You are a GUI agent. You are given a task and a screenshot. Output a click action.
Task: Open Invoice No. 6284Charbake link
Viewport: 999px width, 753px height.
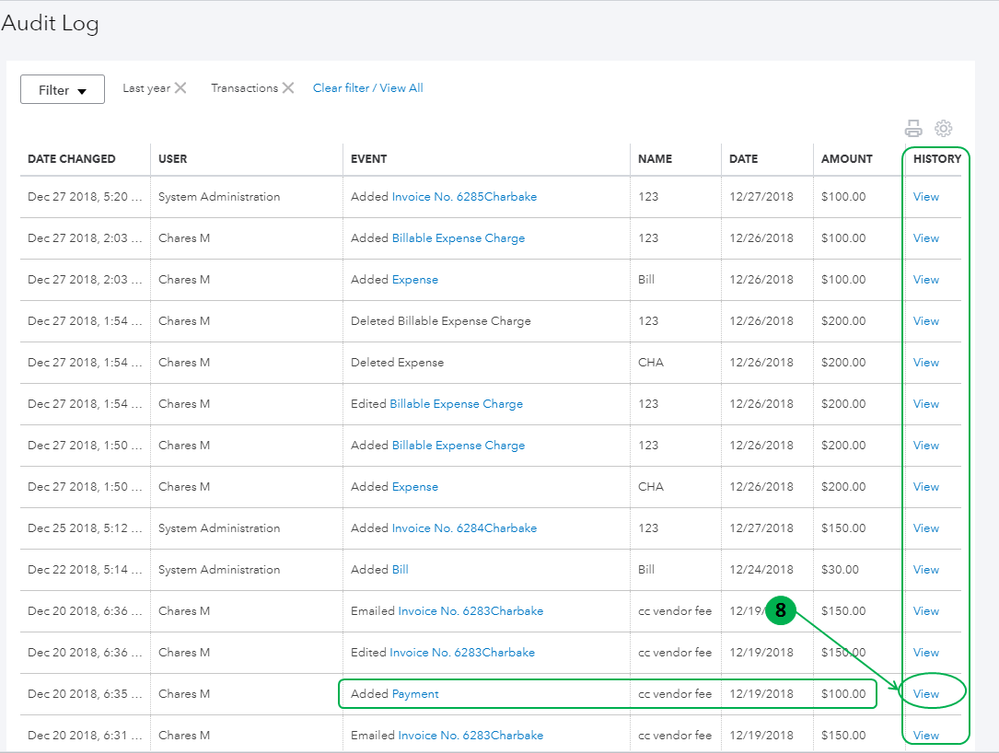pos(464,528)
